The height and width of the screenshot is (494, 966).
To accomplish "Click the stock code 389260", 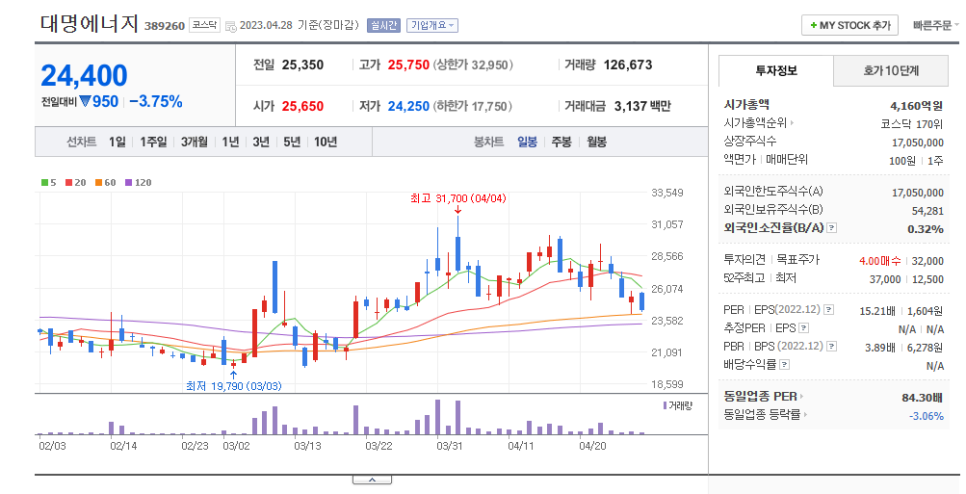I will (x=164, y=26).
